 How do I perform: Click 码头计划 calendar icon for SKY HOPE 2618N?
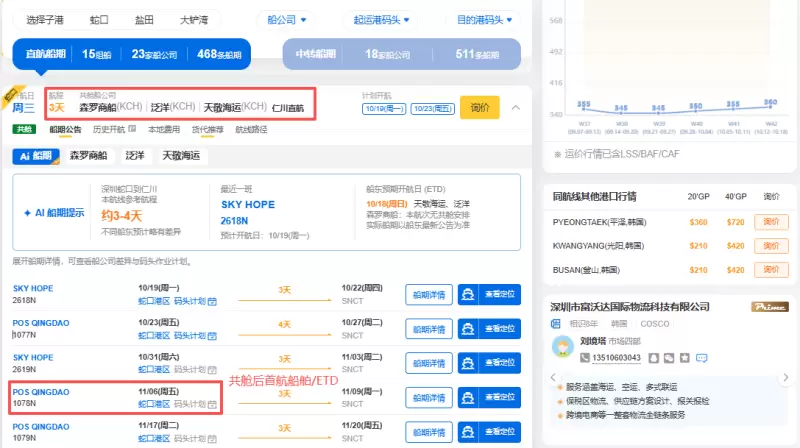click(x=212, y=302)
